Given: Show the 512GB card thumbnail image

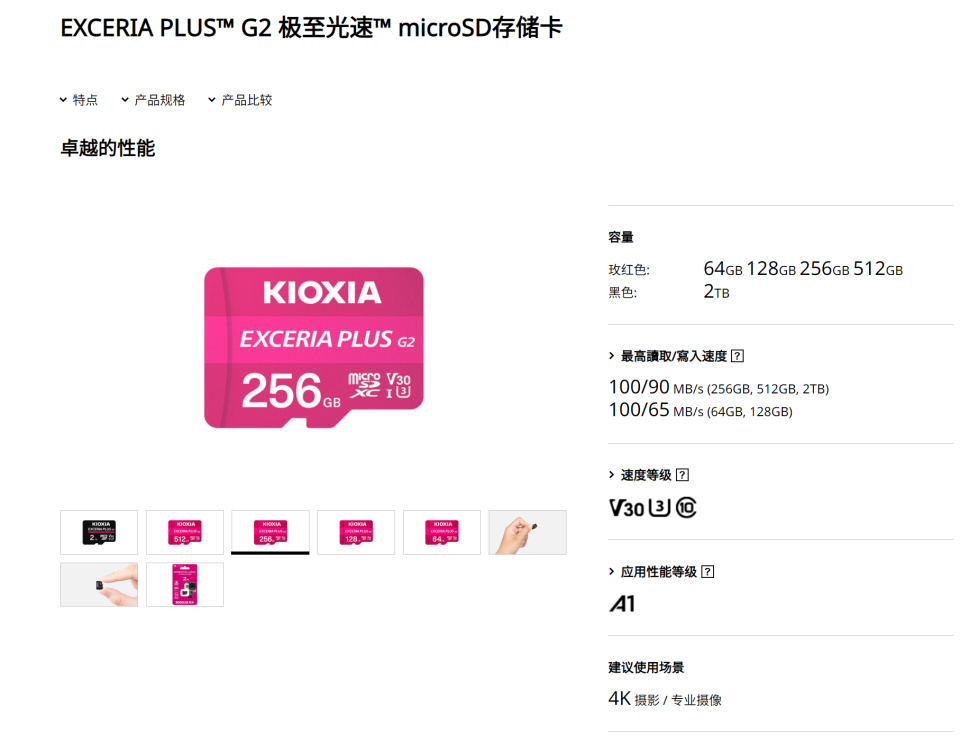Looking at the screenshot, I should coord(185,532).
